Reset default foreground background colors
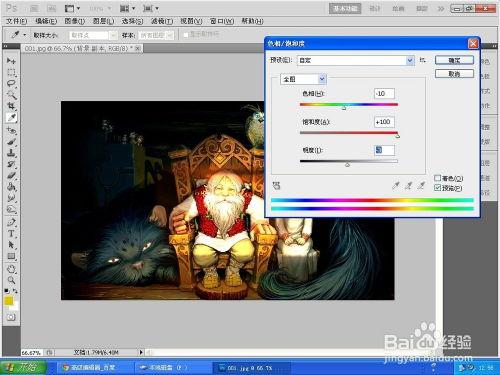The image size is (500, 375). click(6, 291)
